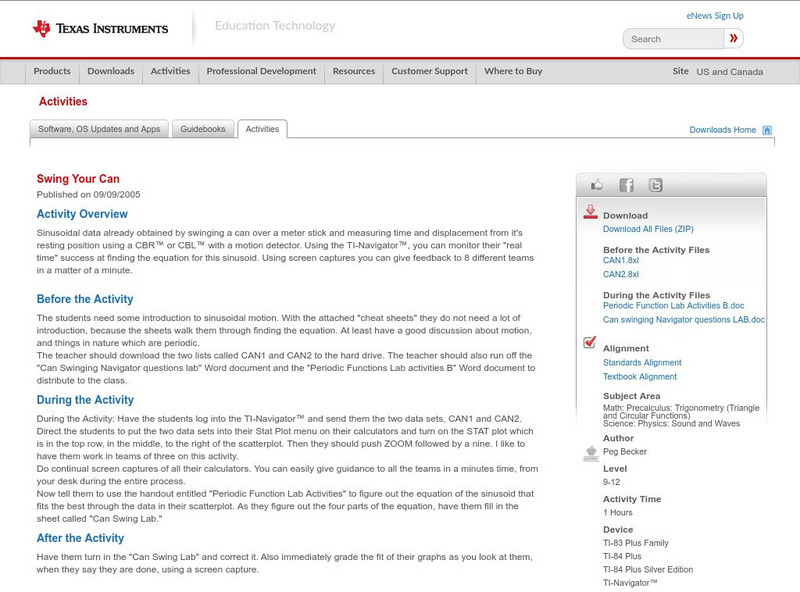Click device TI-83 Plus Family
Screen dimensions: 800x592
636,543
